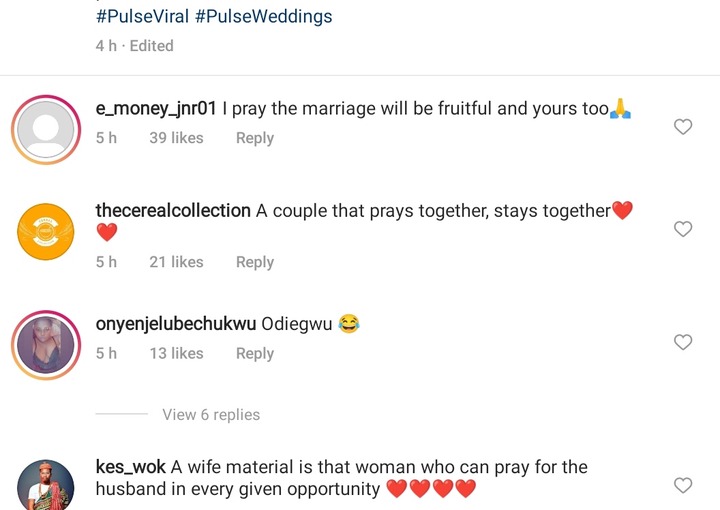This screenshot has width=720, height=510.
Task: Reply to onyenjelubechukwu's comment
Action: click(254, 353)
